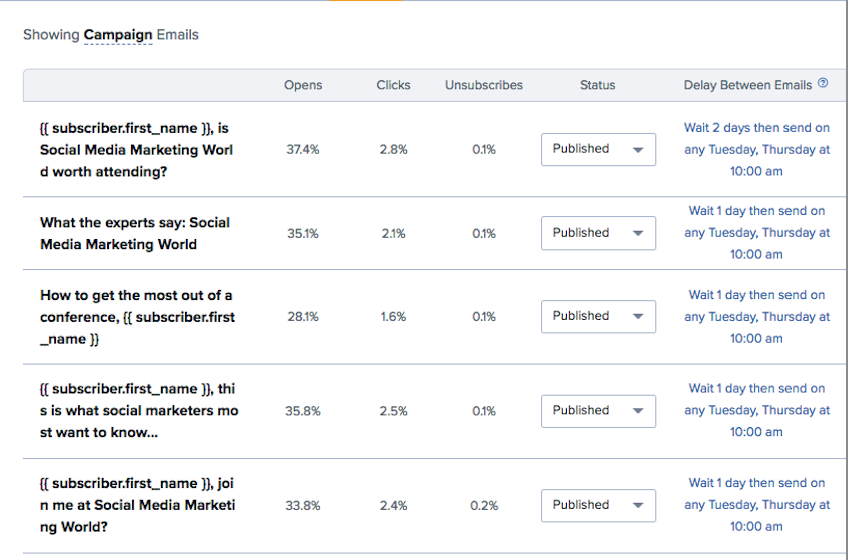The width and height of the screenshot is (848, 560).
Task: Open Status dropdown for first email row
Action: point(598,149)
